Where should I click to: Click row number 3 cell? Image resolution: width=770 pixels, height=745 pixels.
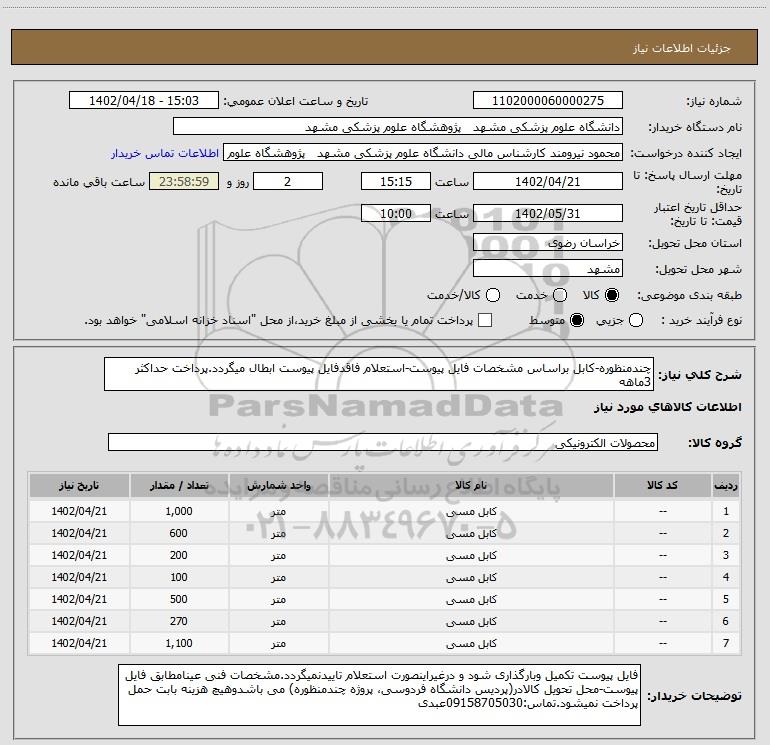[726, 555]
